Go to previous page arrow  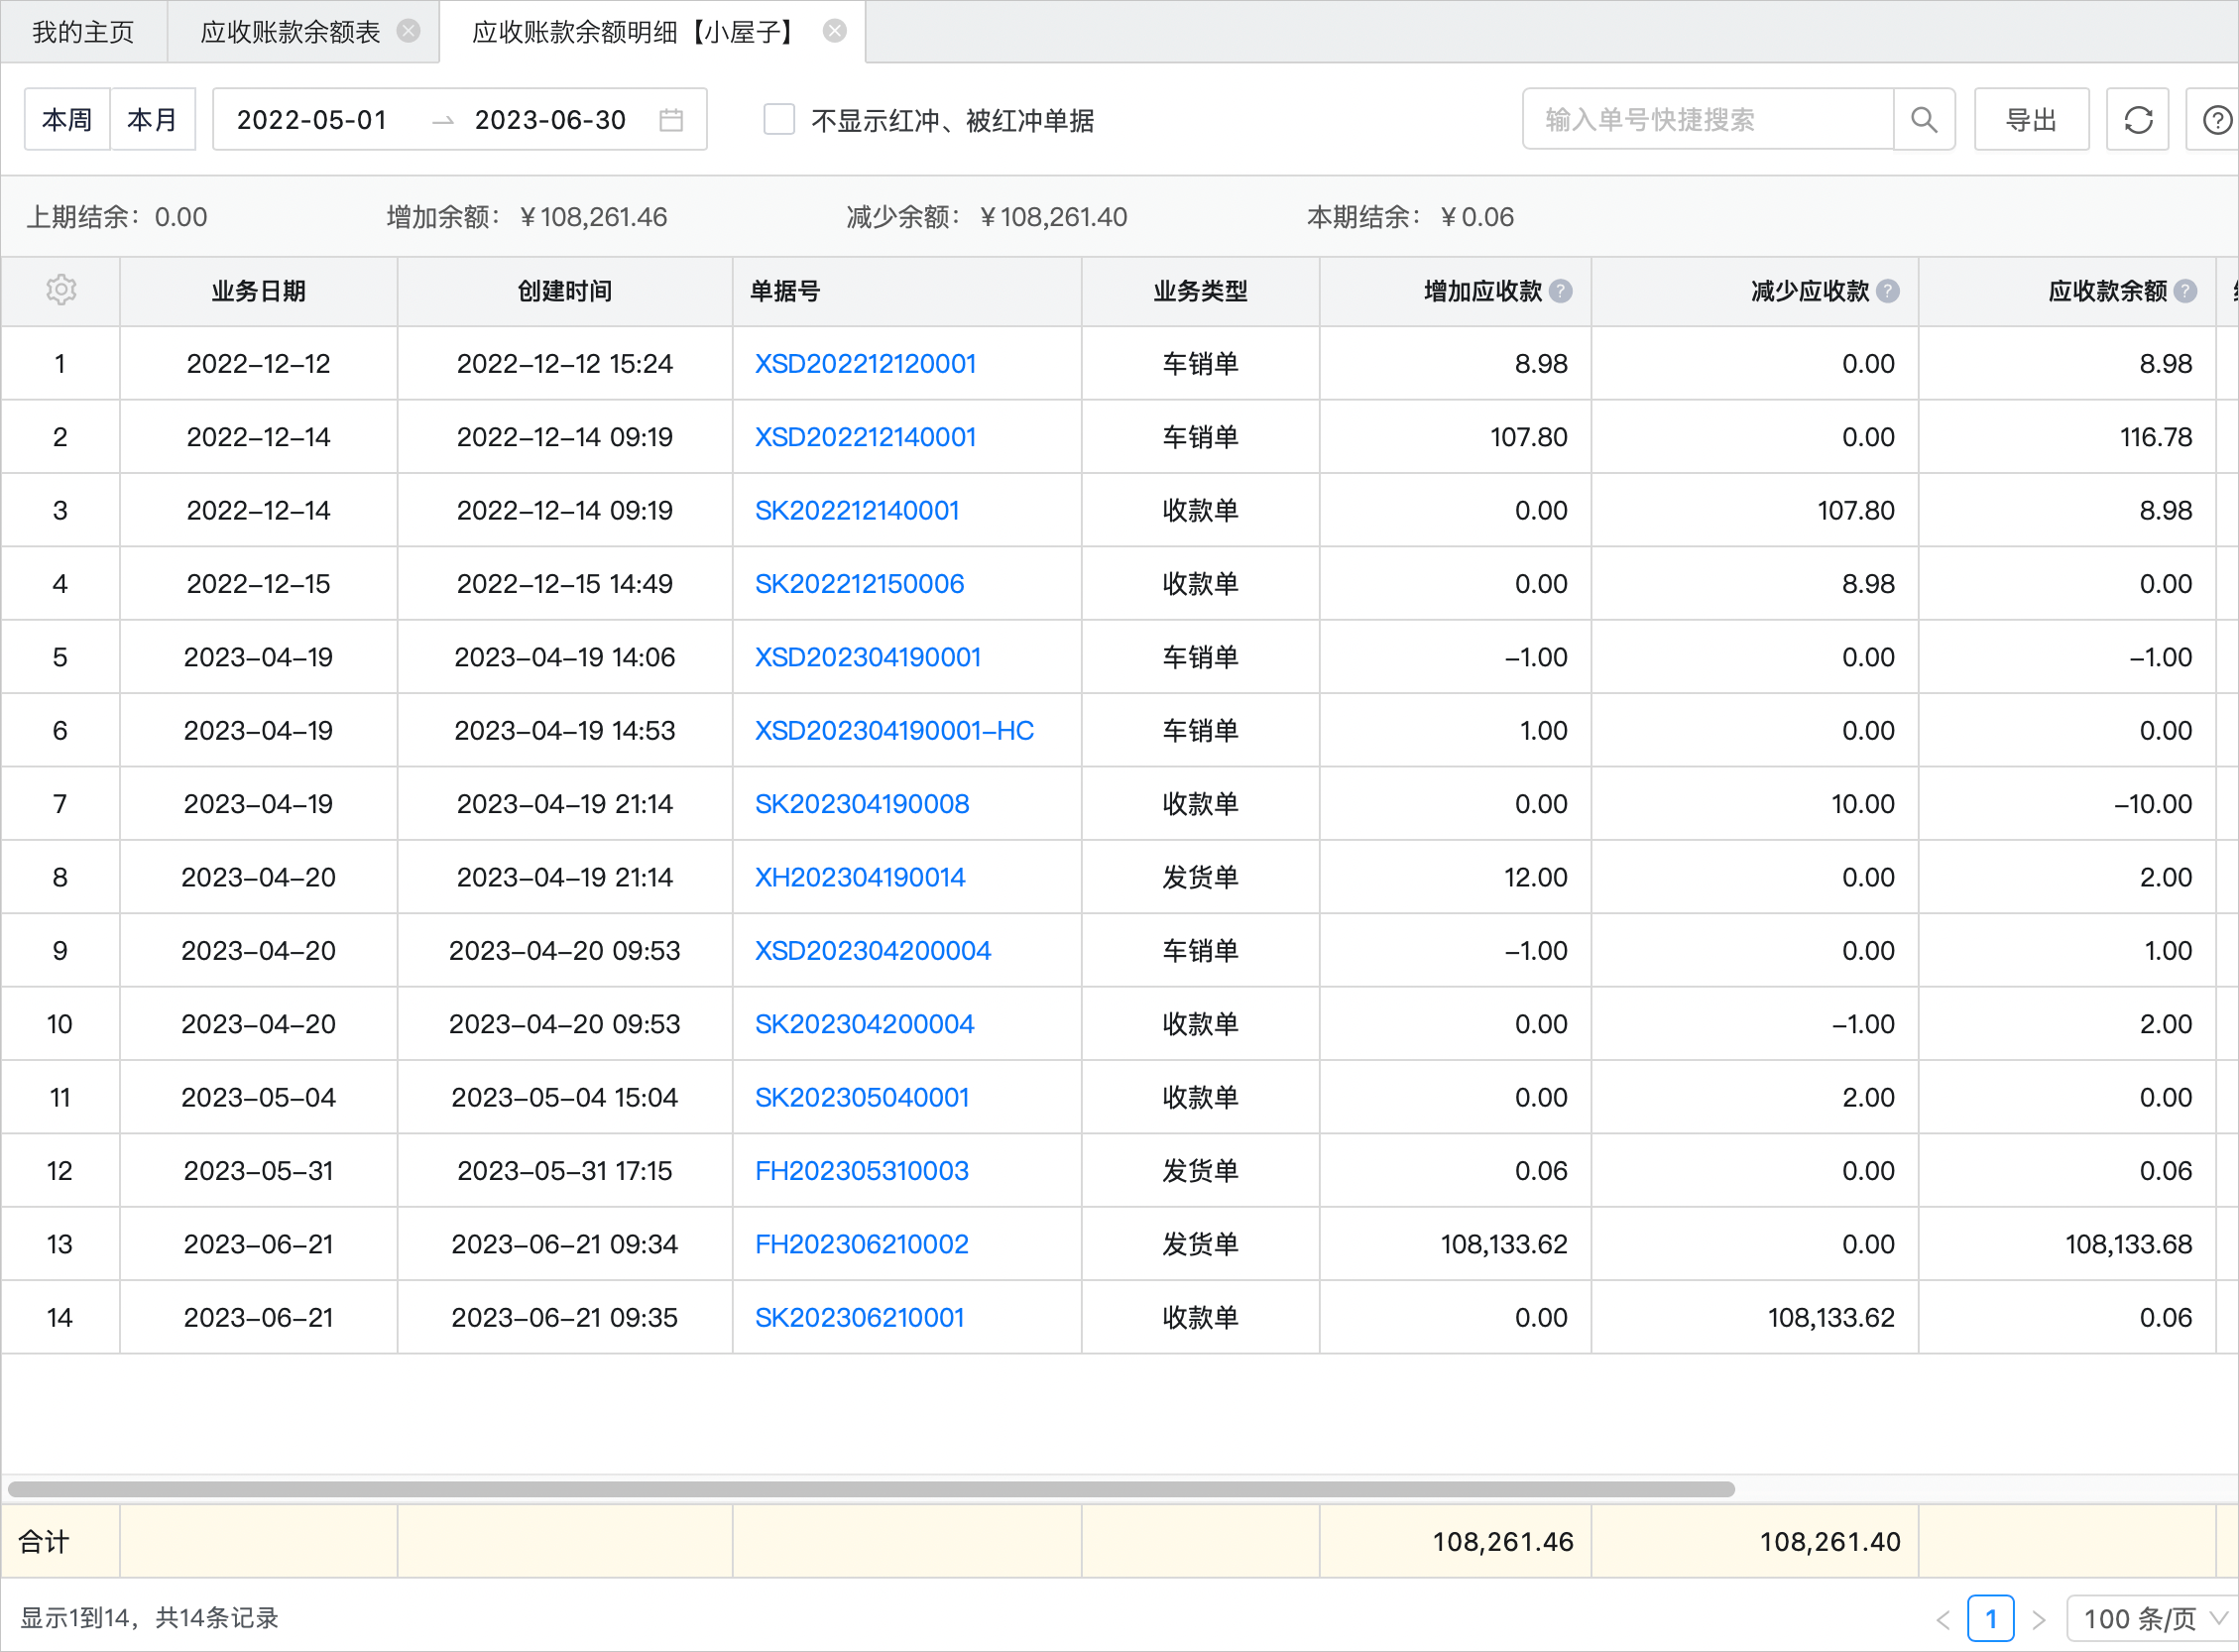(x=1942, y=1618)
